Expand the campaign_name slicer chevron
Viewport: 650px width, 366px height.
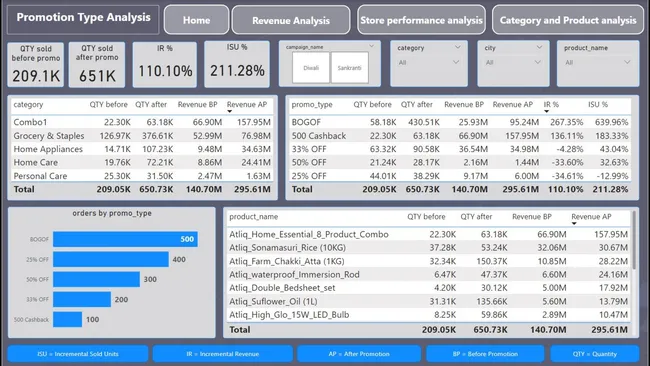pos(371,46)
